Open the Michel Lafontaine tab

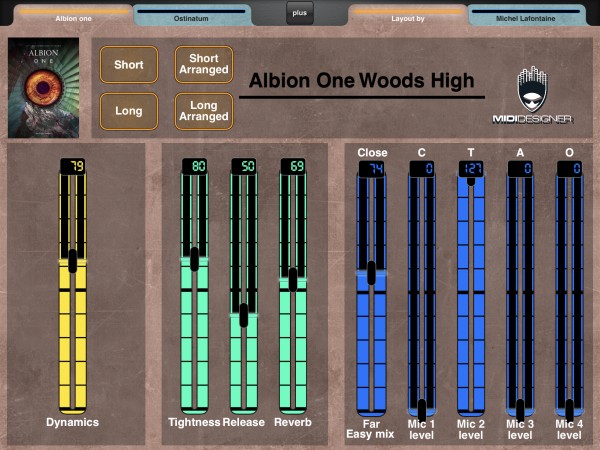[526, 16]
